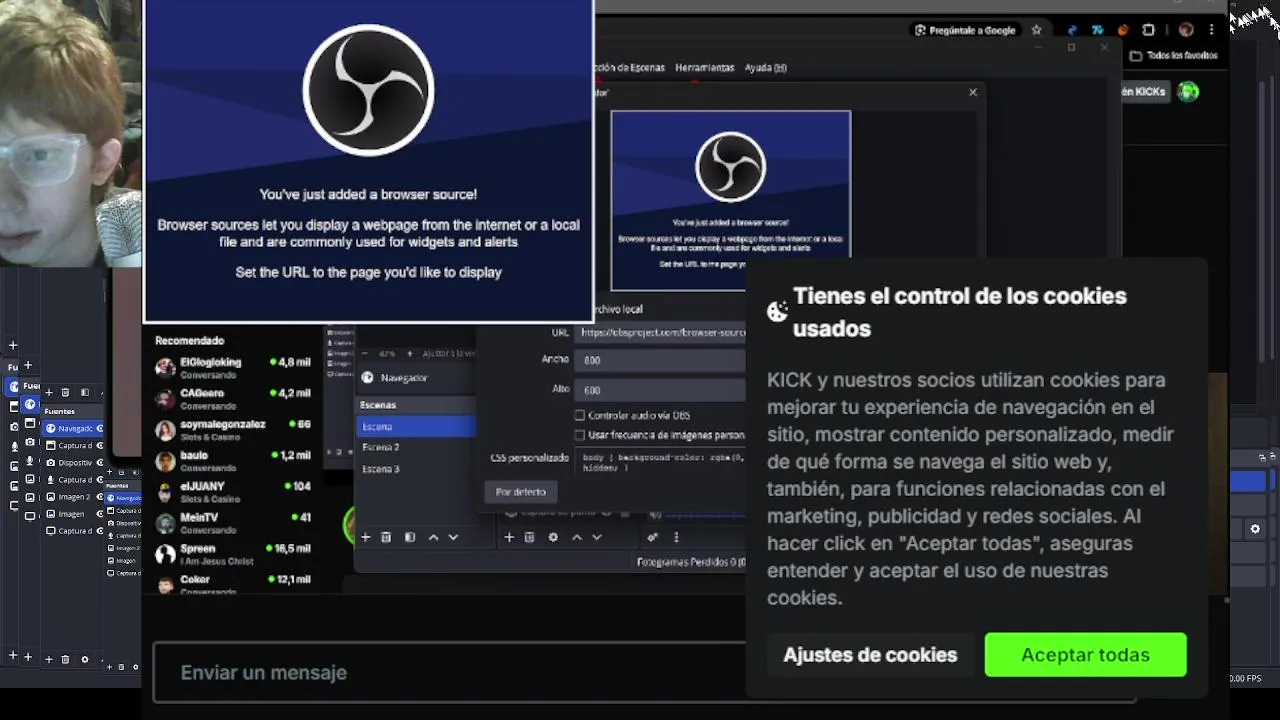The height and width of the screenshot is (720, 1280).
Task: Open the Chrome profile avatar
Action: pyautogui.click(x=1186, y=30)
